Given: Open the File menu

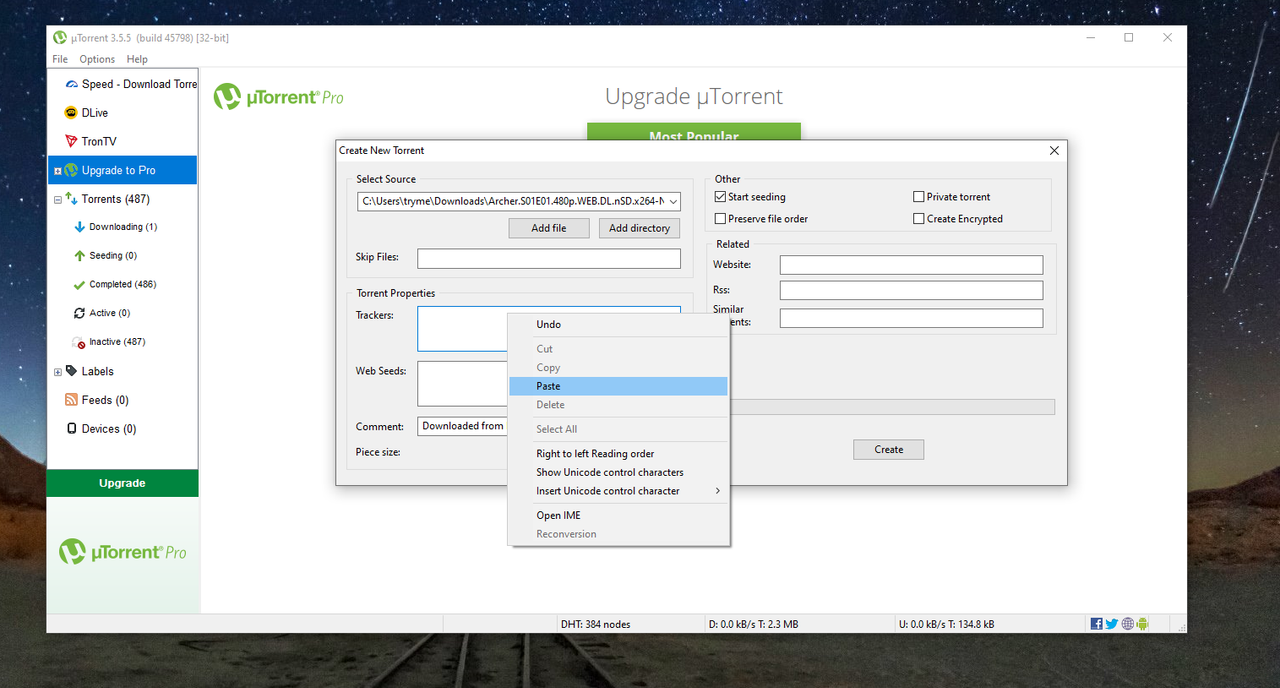Looking at the screenshot, I should click(60, 59).
